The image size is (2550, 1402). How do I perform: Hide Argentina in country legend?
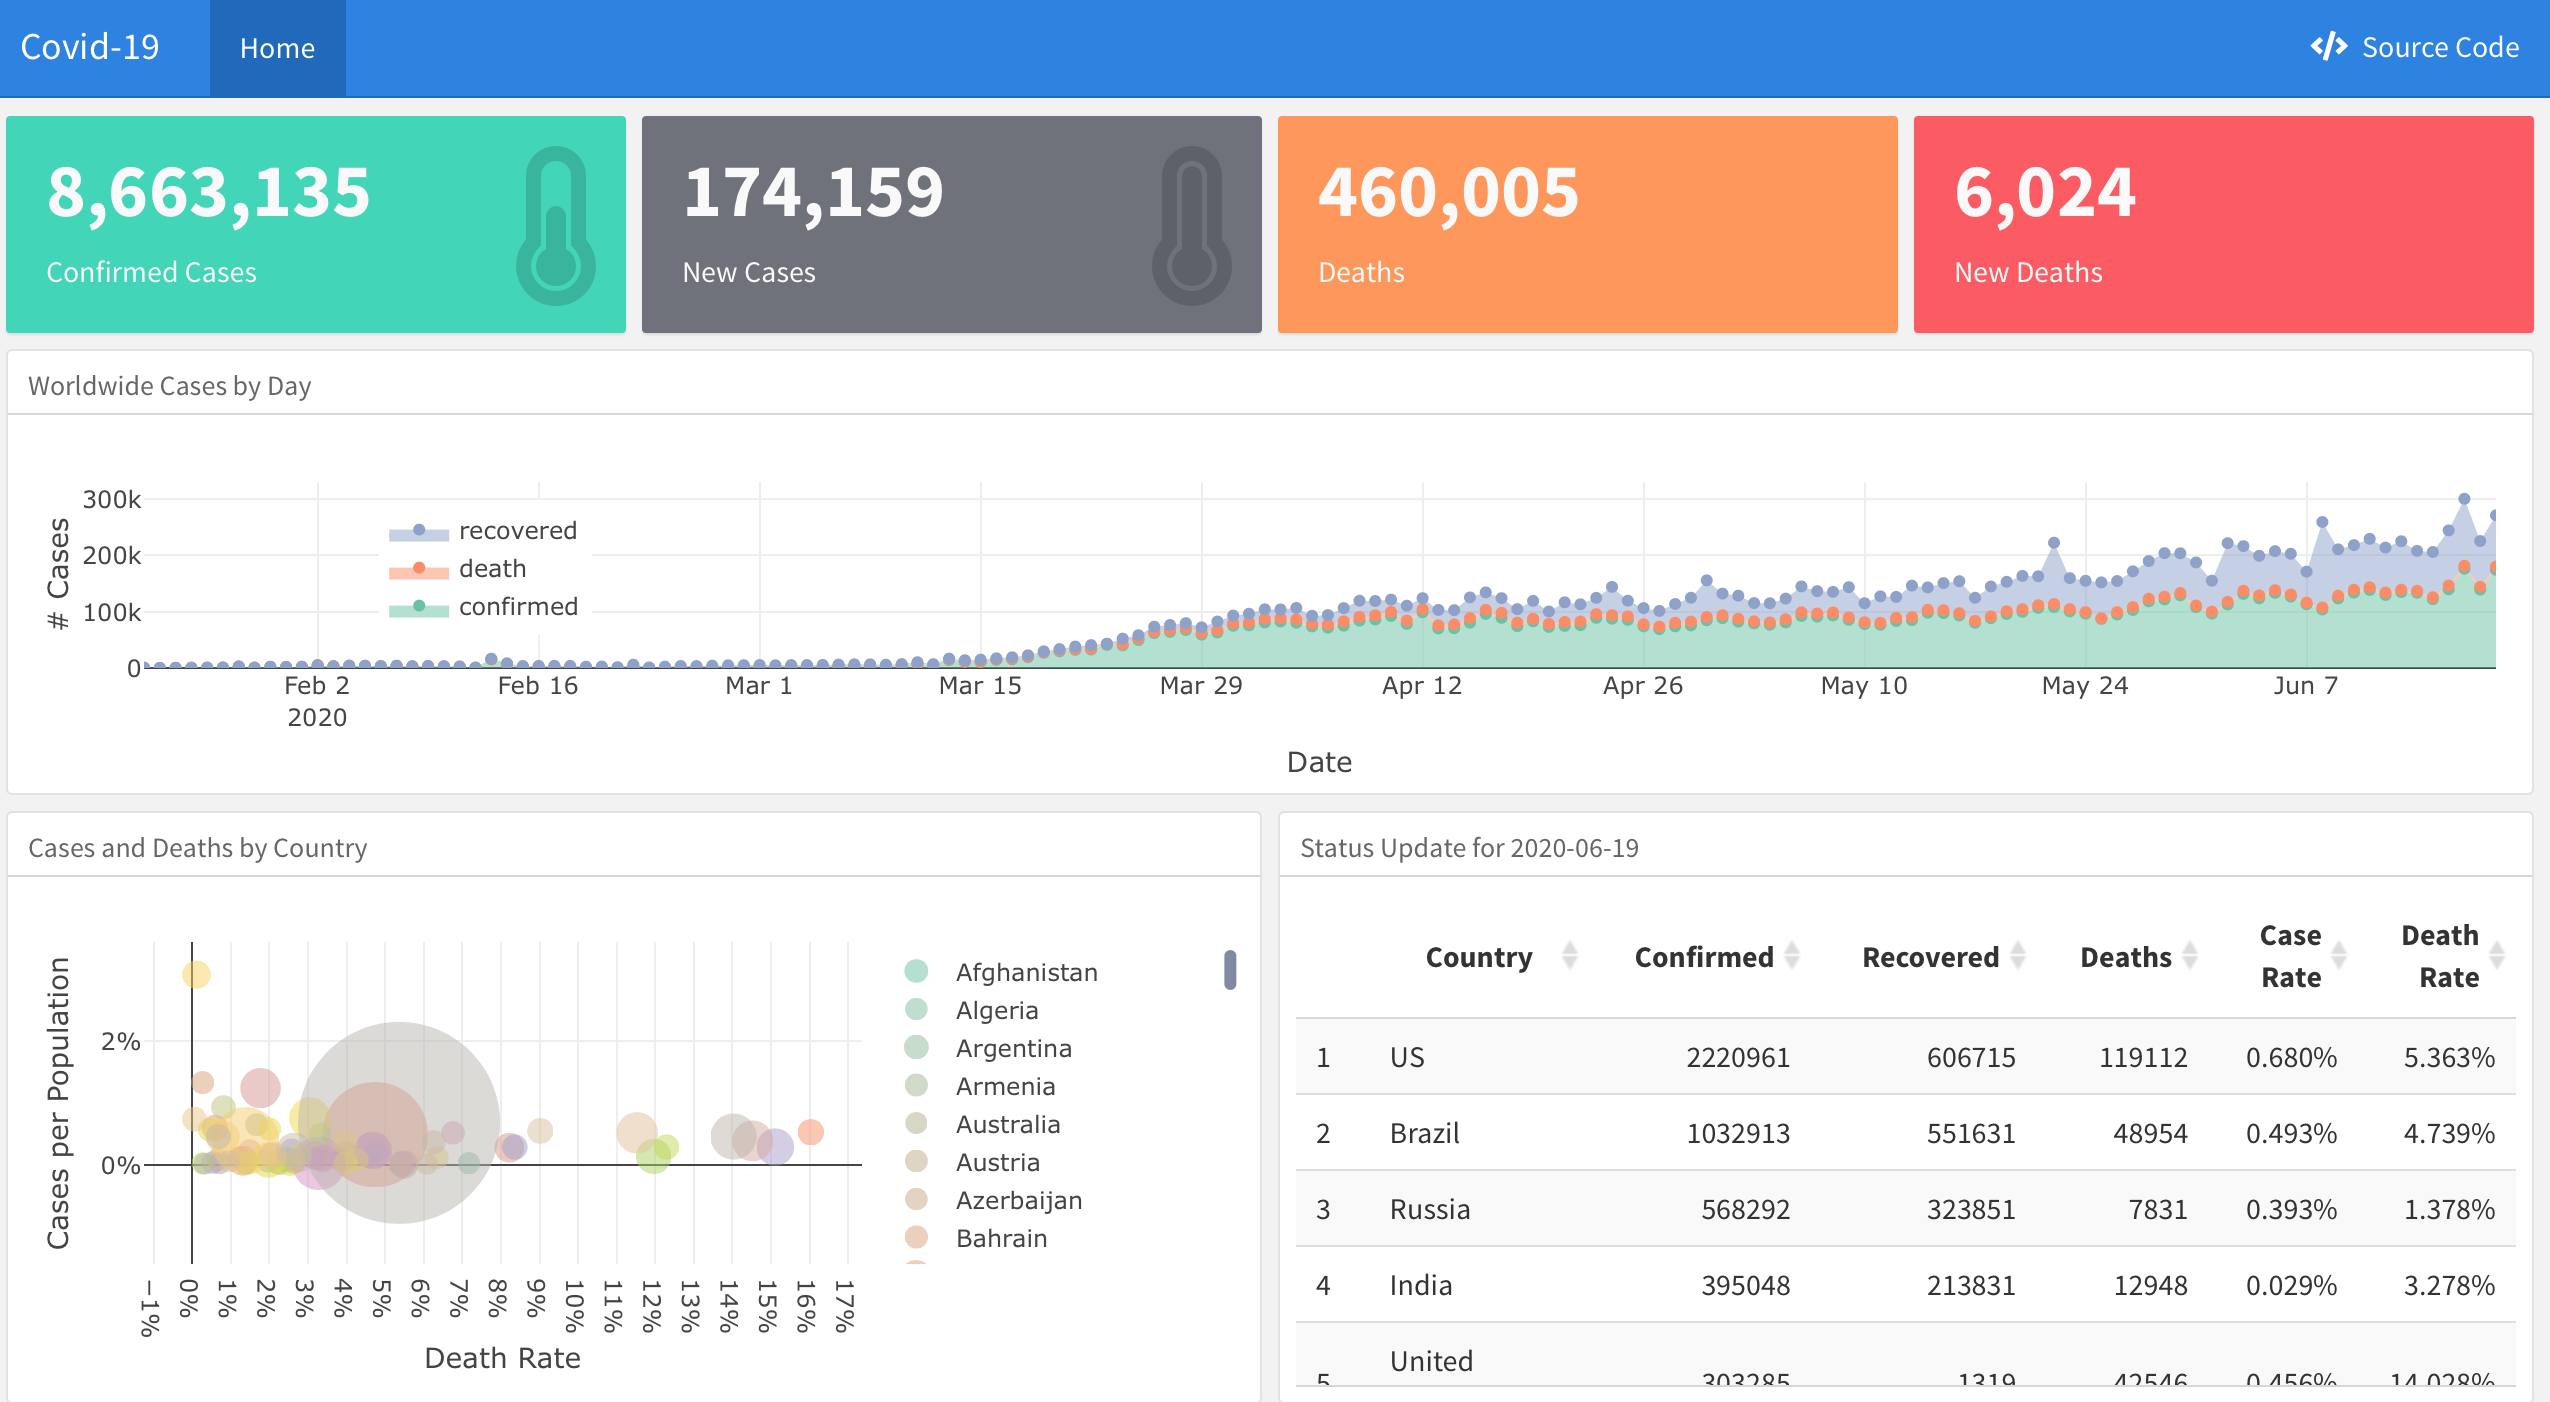1013,1048
